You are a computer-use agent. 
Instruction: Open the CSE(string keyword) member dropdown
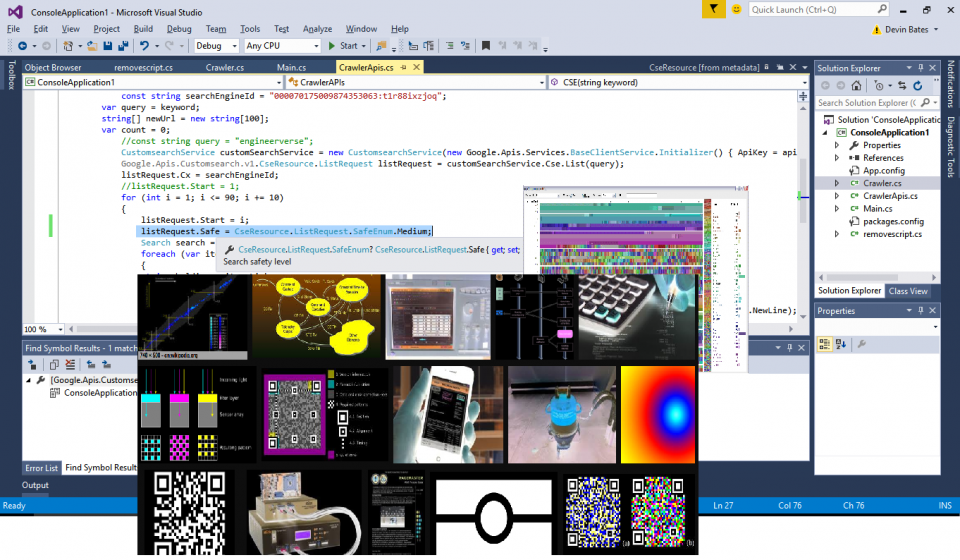click(x=678, y=83)
